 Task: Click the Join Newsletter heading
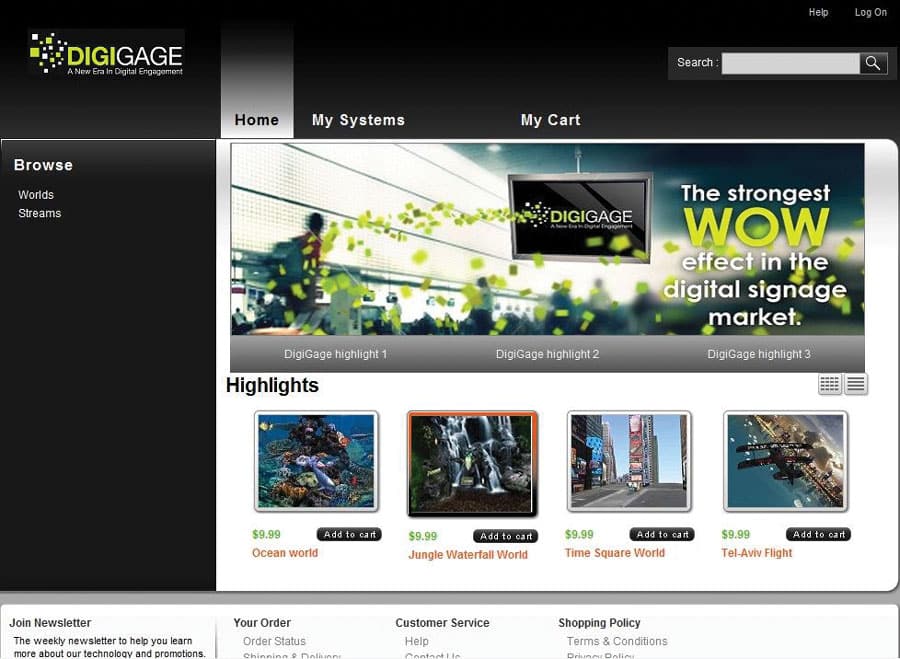click(50, 623)
